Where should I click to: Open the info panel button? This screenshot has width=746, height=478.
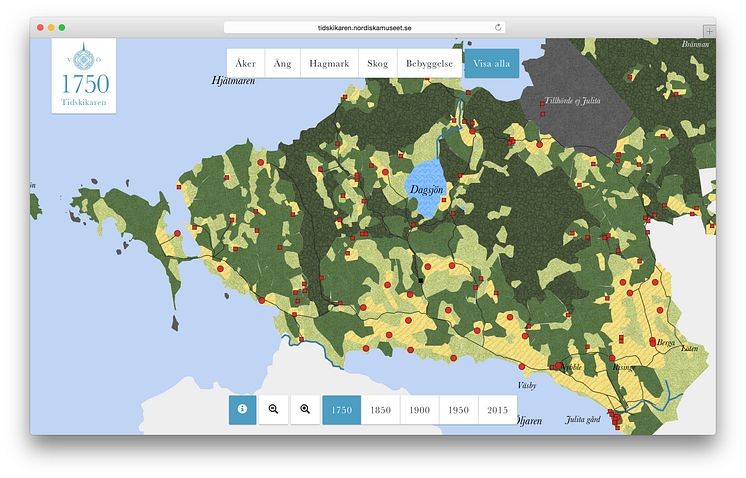(243, 410)
